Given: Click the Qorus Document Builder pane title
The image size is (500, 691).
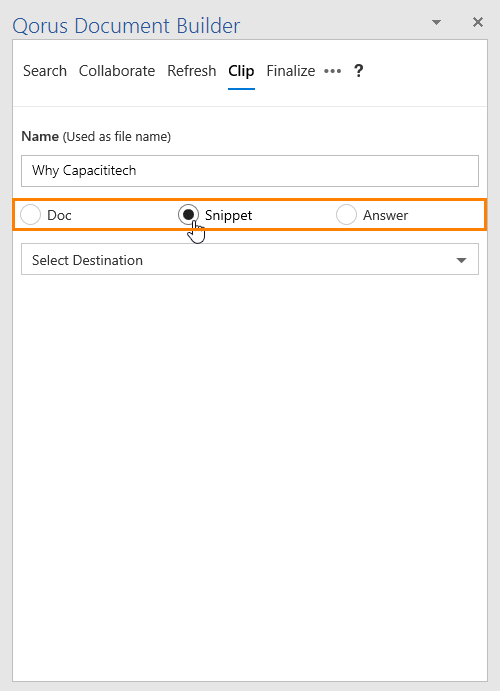Looking at the screenshot, I should coord(126,26).
